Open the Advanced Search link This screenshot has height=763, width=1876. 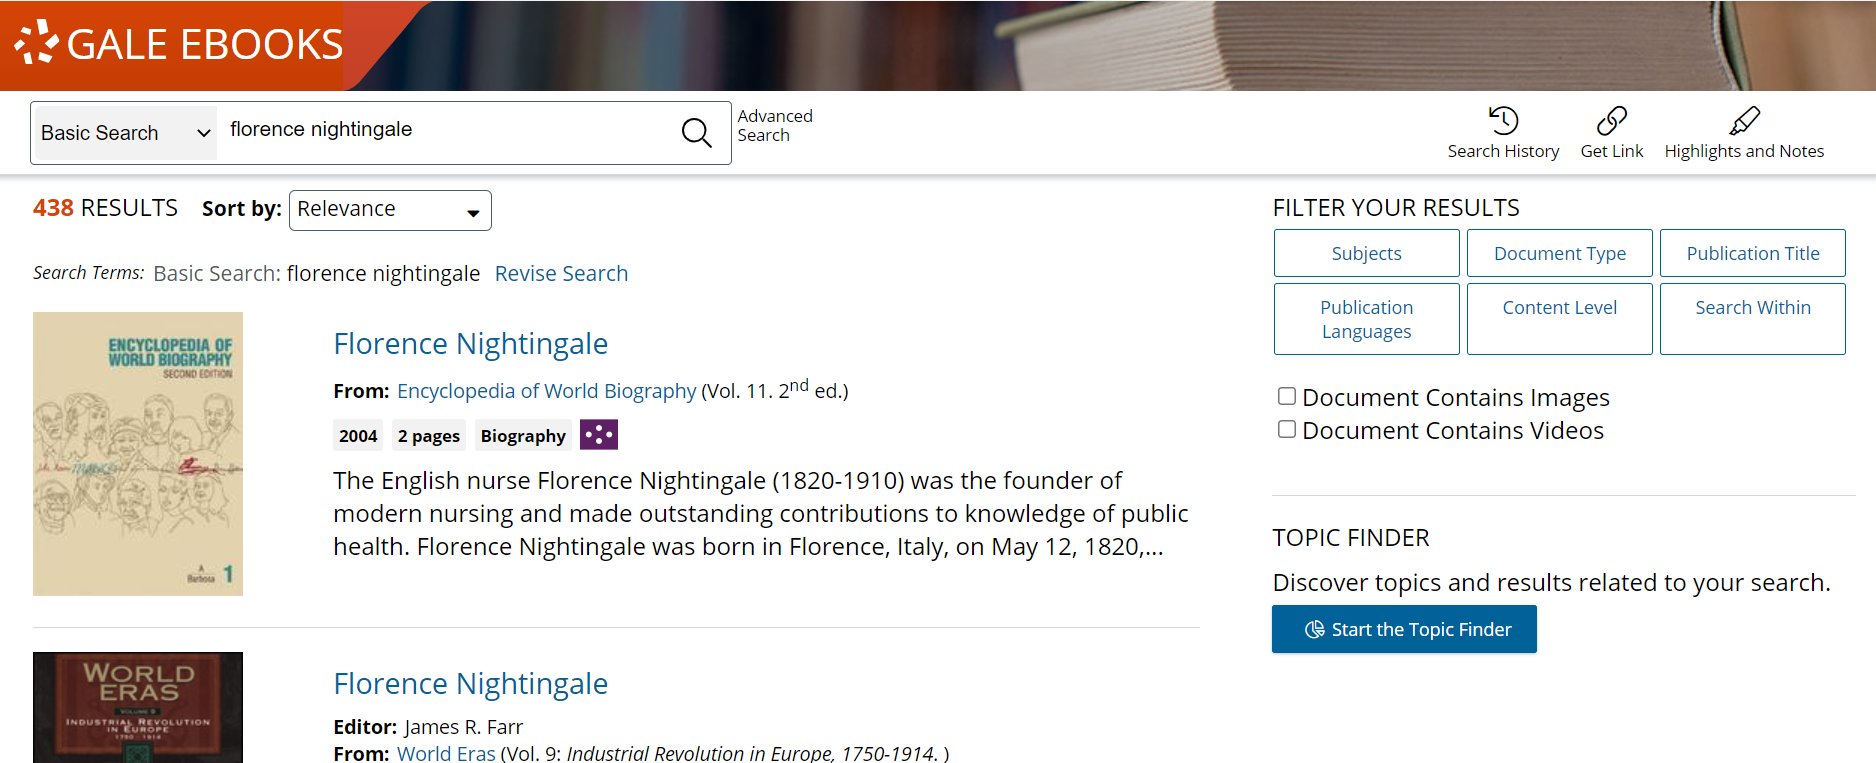click(774, 126)
